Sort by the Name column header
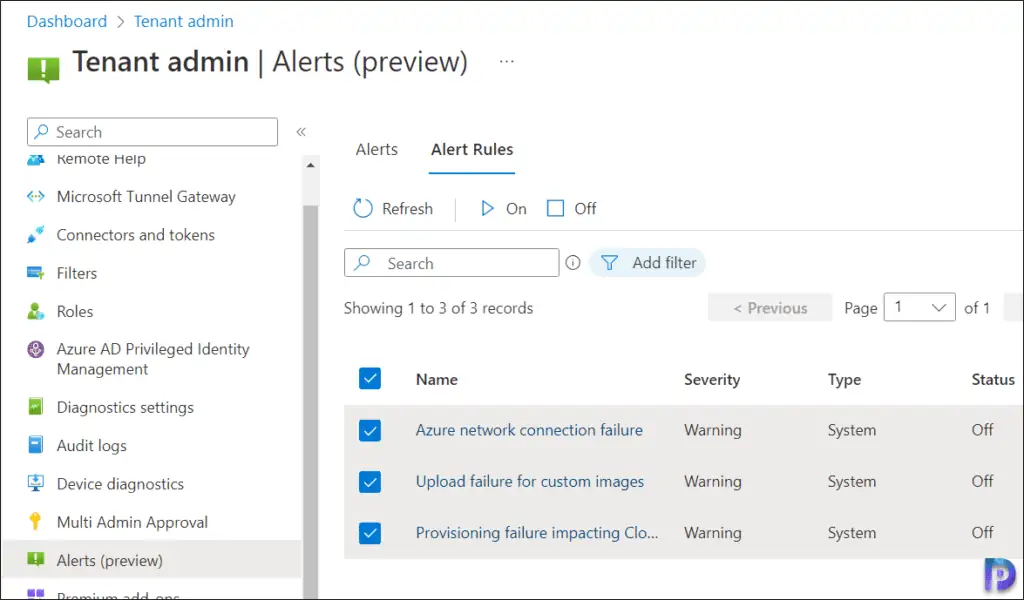The width and height of the screenshot is (1024, 600). (436, 379)
